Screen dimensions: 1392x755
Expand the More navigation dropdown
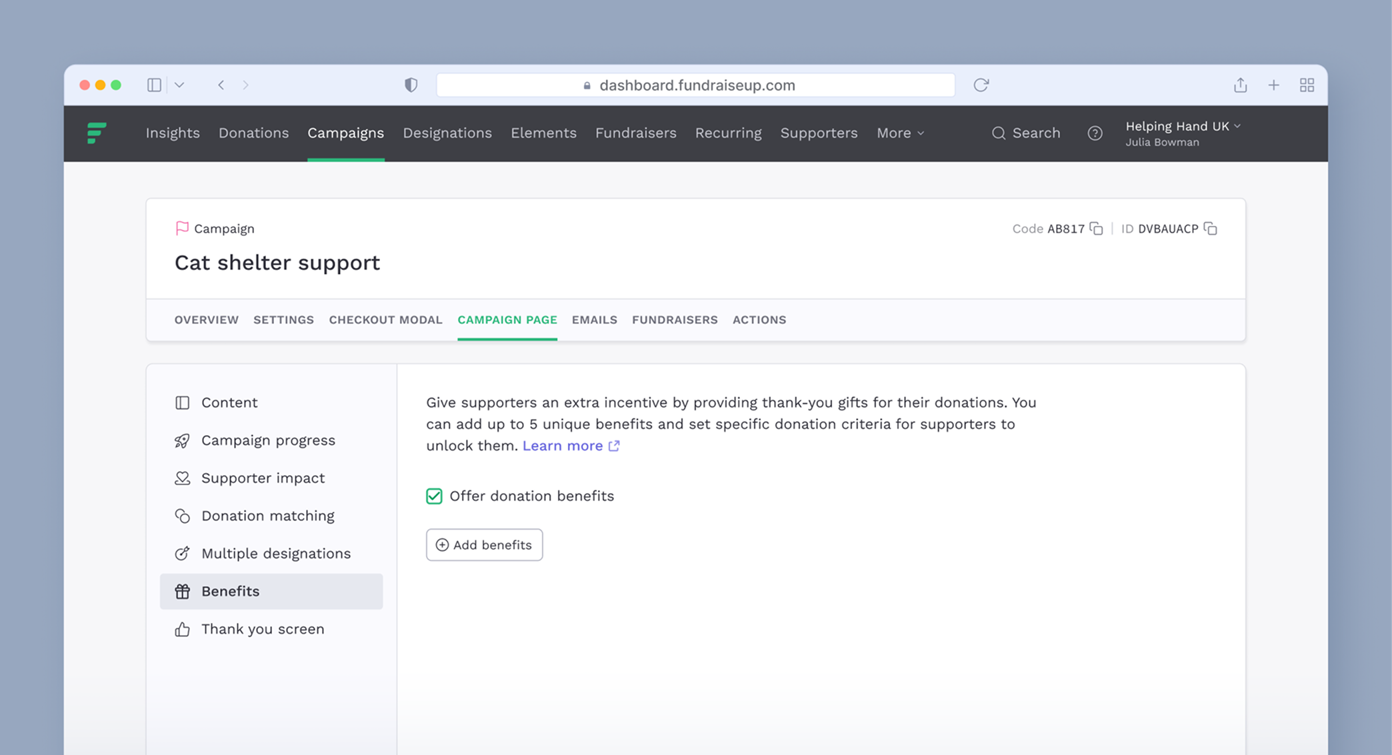pos(900,133)
